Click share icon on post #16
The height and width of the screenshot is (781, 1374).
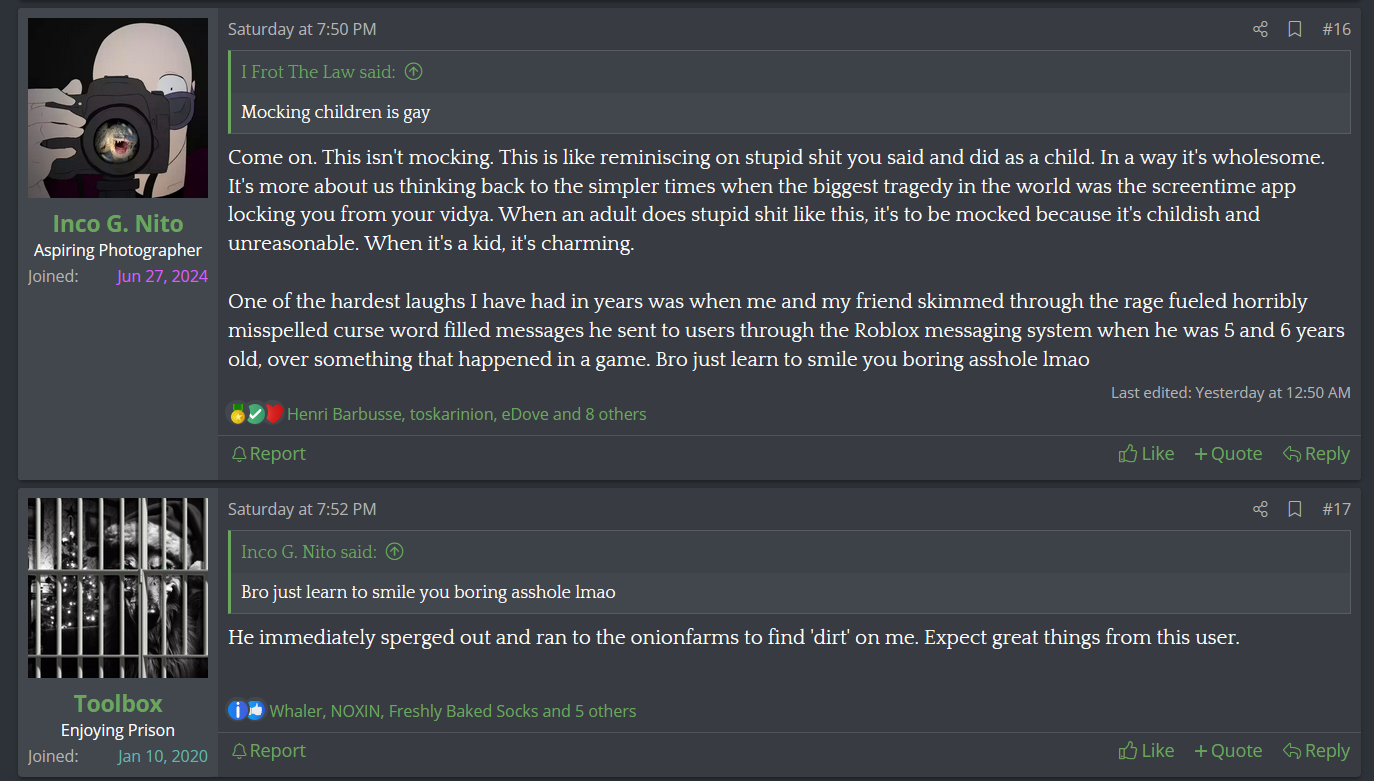pos(1260,29)
